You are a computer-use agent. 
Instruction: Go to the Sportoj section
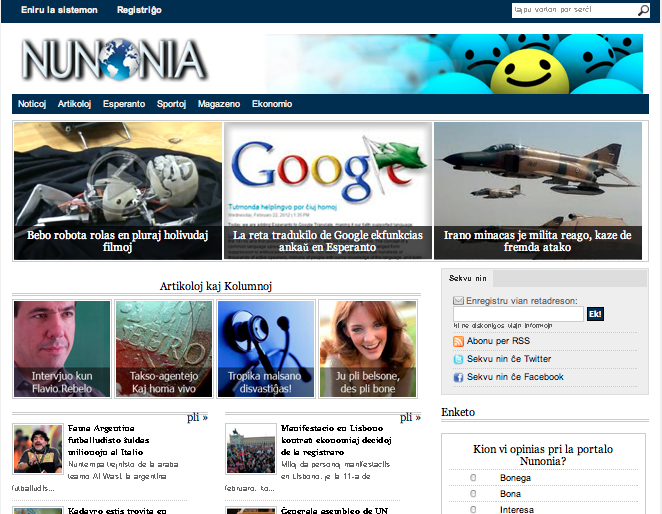tap(171, 104)
